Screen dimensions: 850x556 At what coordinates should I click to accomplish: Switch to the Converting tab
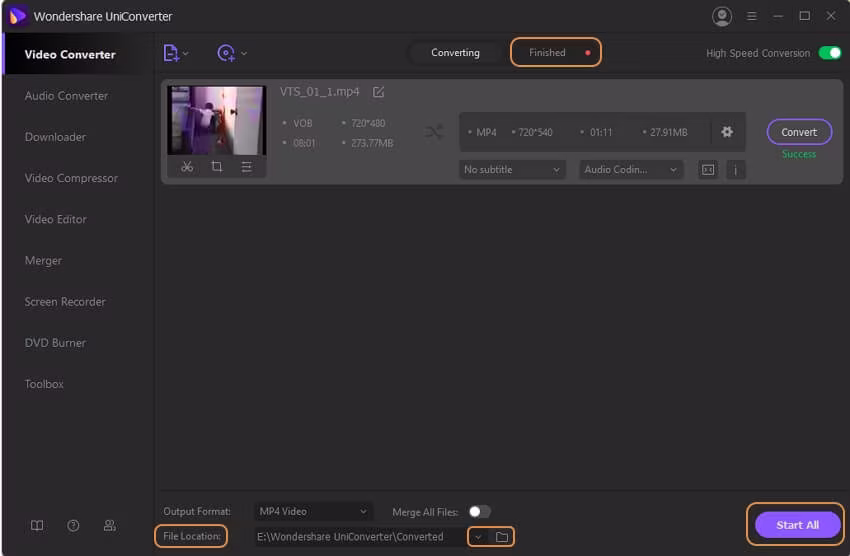point(455,53)
